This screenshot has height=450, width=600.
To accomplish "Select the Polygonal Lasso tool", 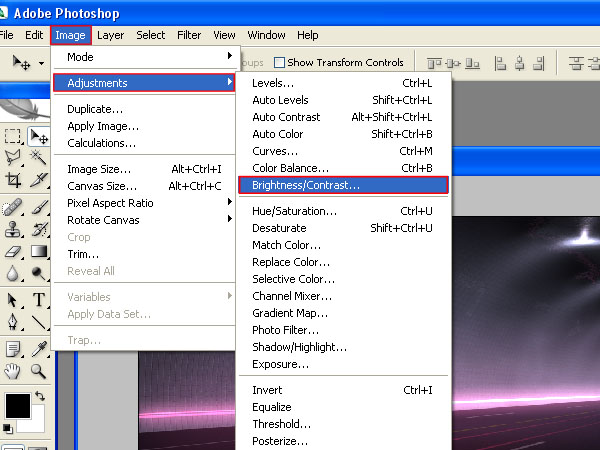I will 13,157.
